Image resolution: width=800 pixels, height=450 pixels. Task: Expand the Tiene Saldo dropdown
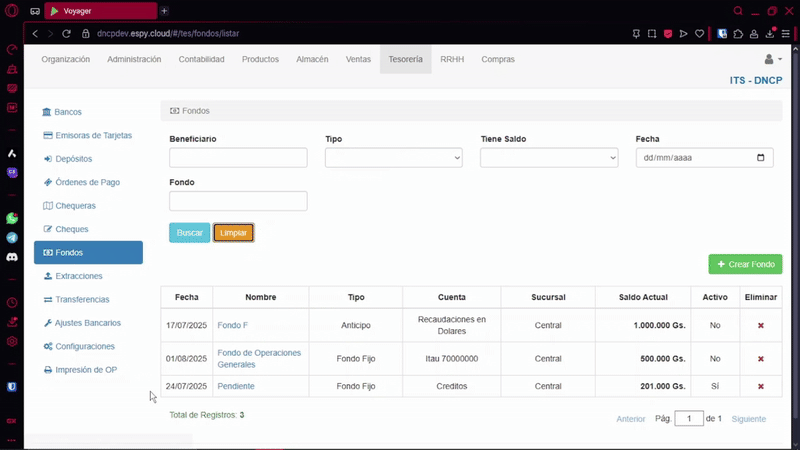pyautogui.click(x=549, y=158)
